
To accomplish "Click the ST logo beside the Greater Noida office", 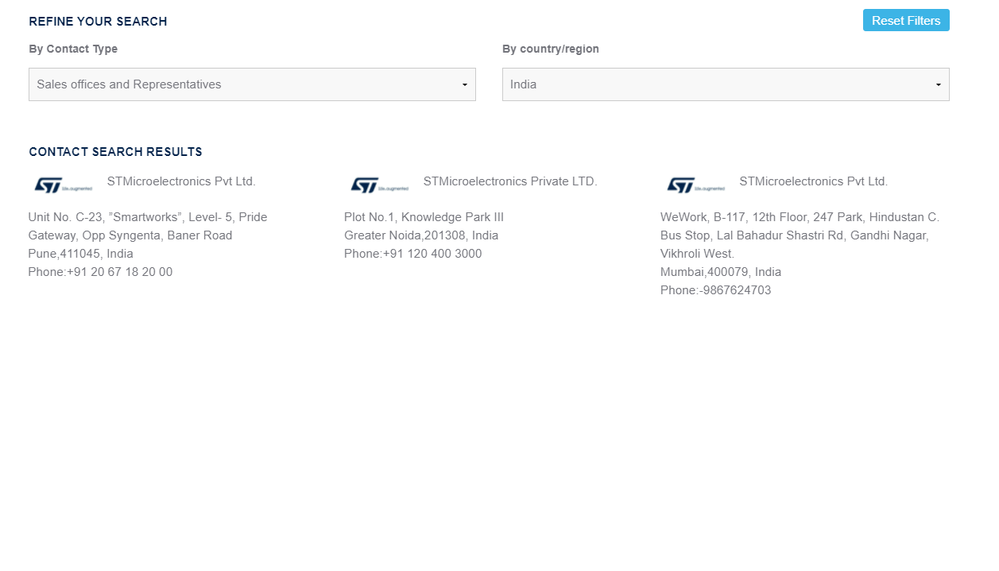I will click(379, 185).
